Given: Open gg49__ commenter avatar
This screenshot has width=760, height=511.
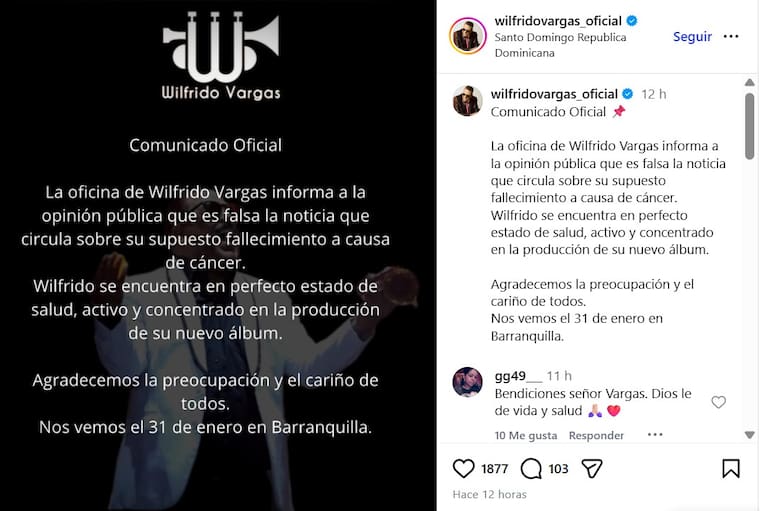Looking at the screenshot, I should [468, 382].
